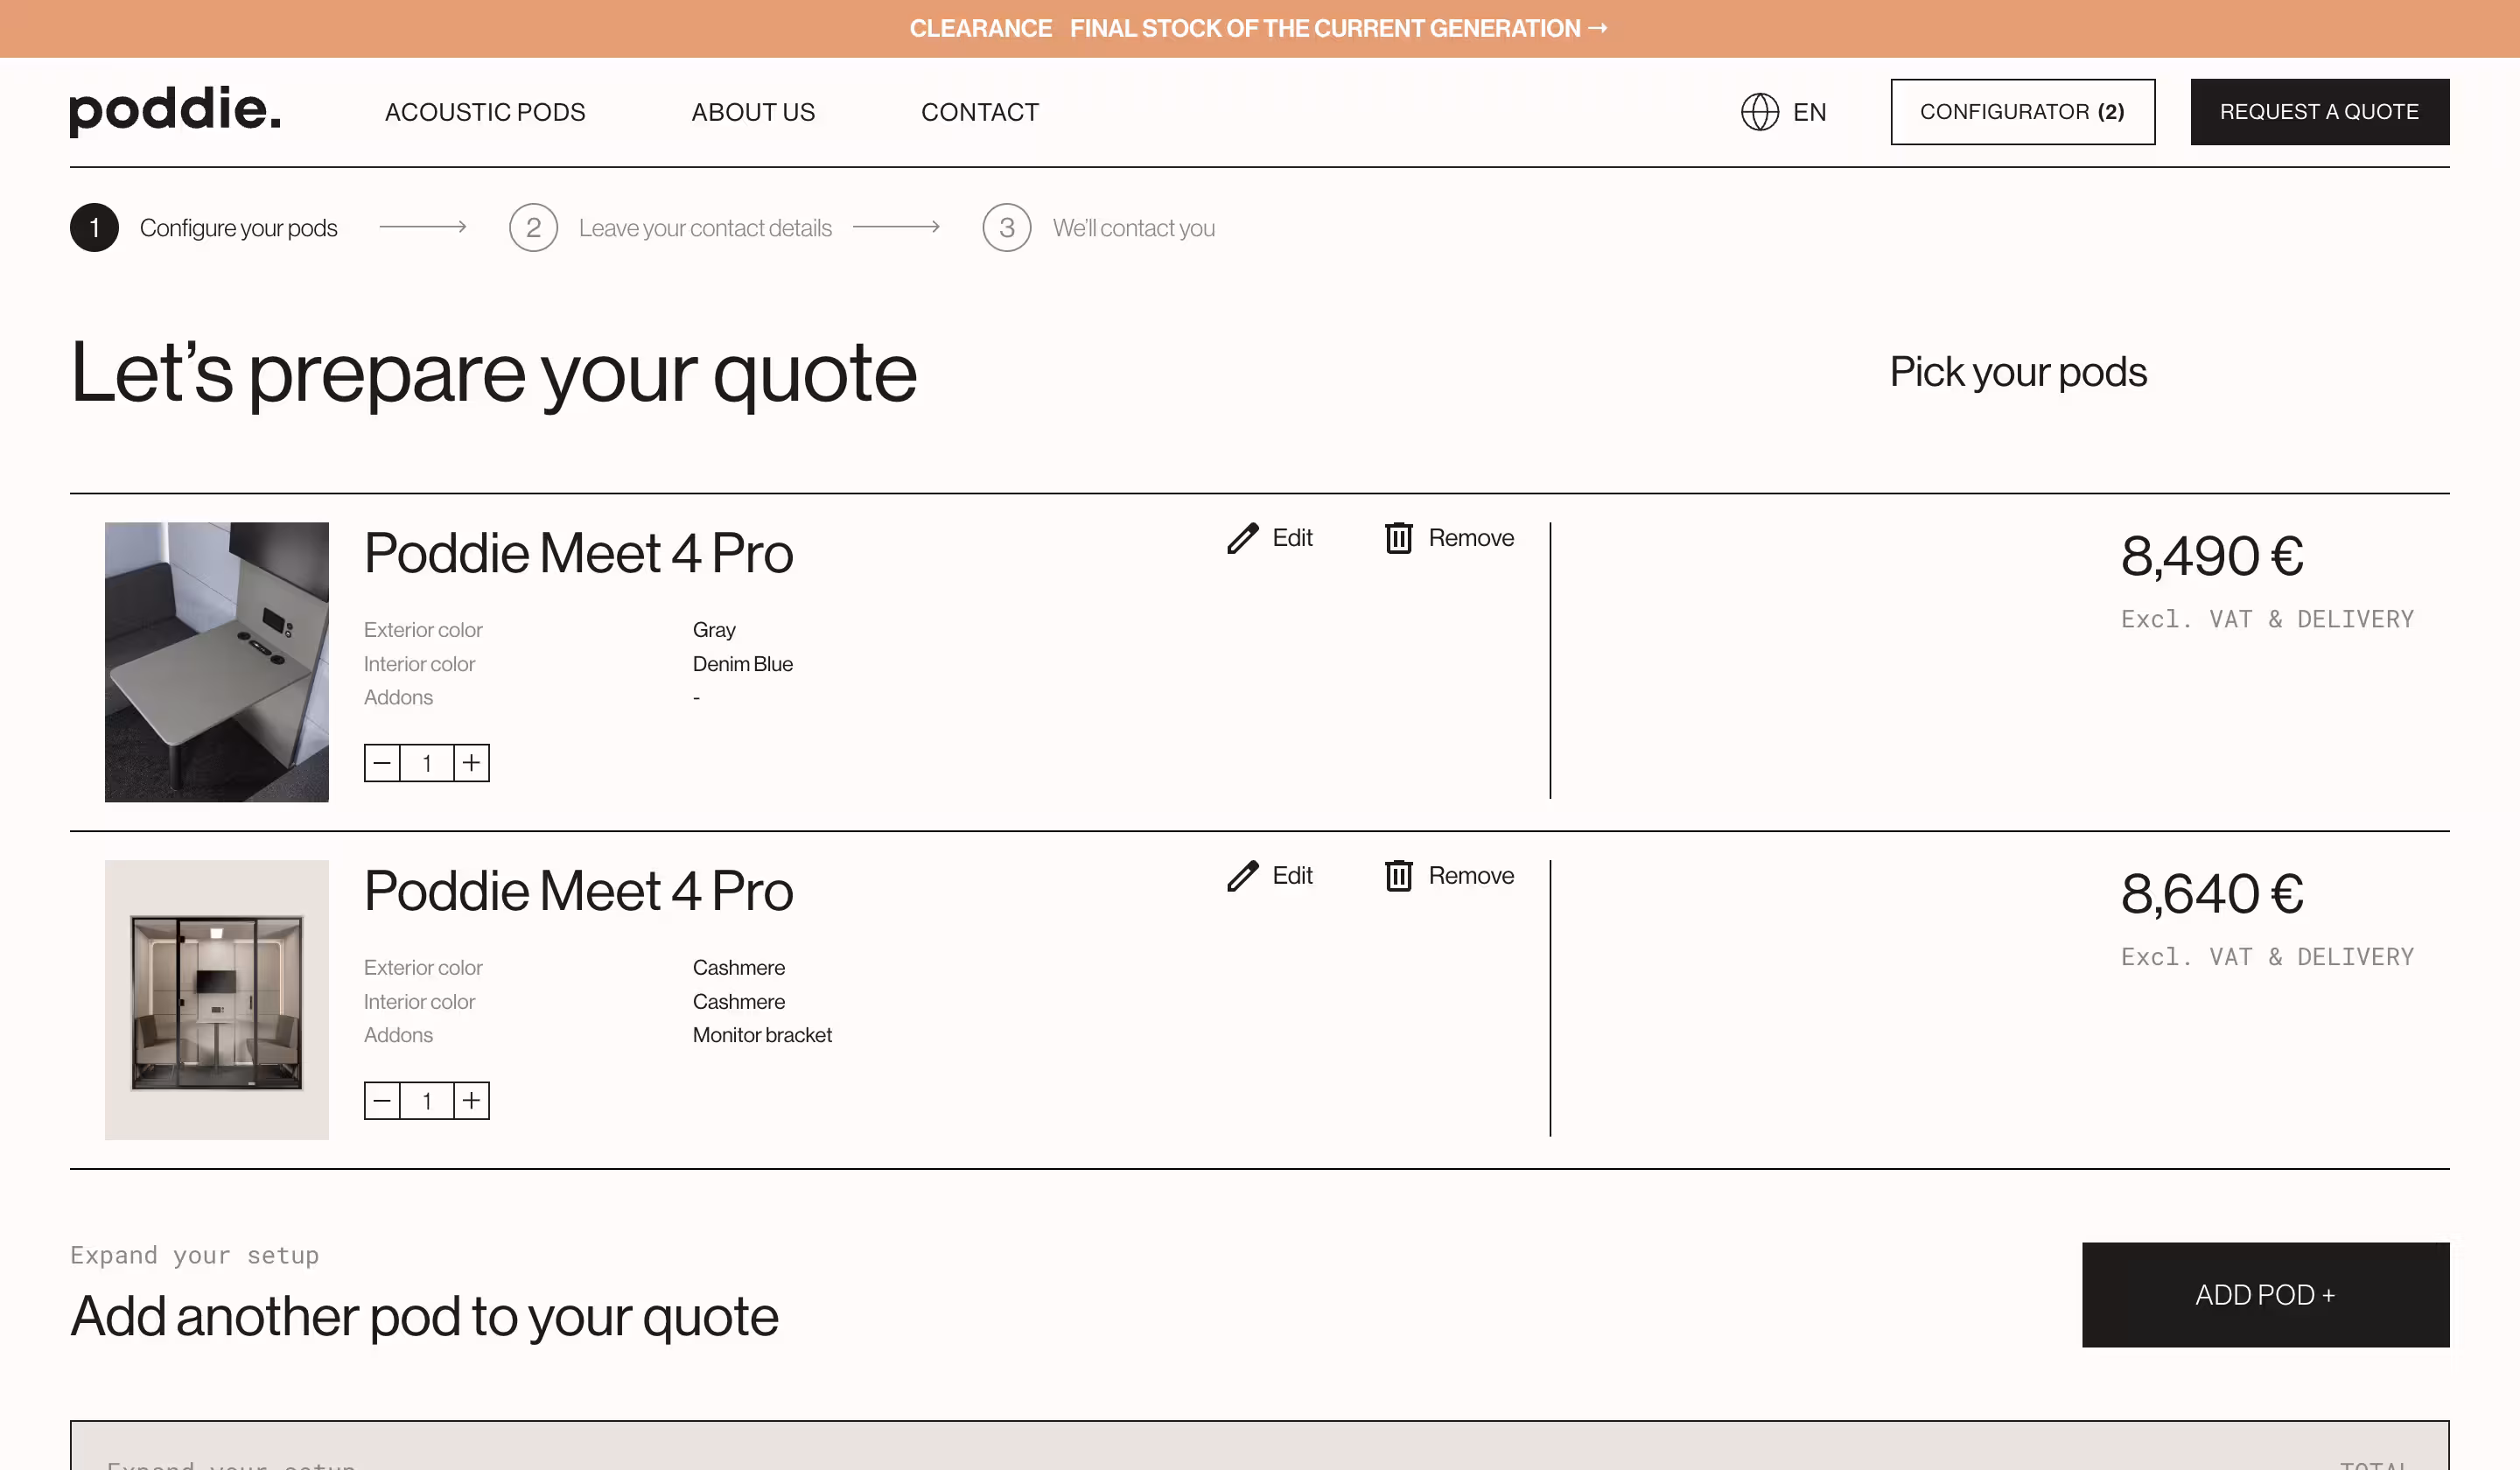
Task: Open Configurator (2) button
Action: pos(2022,112)
